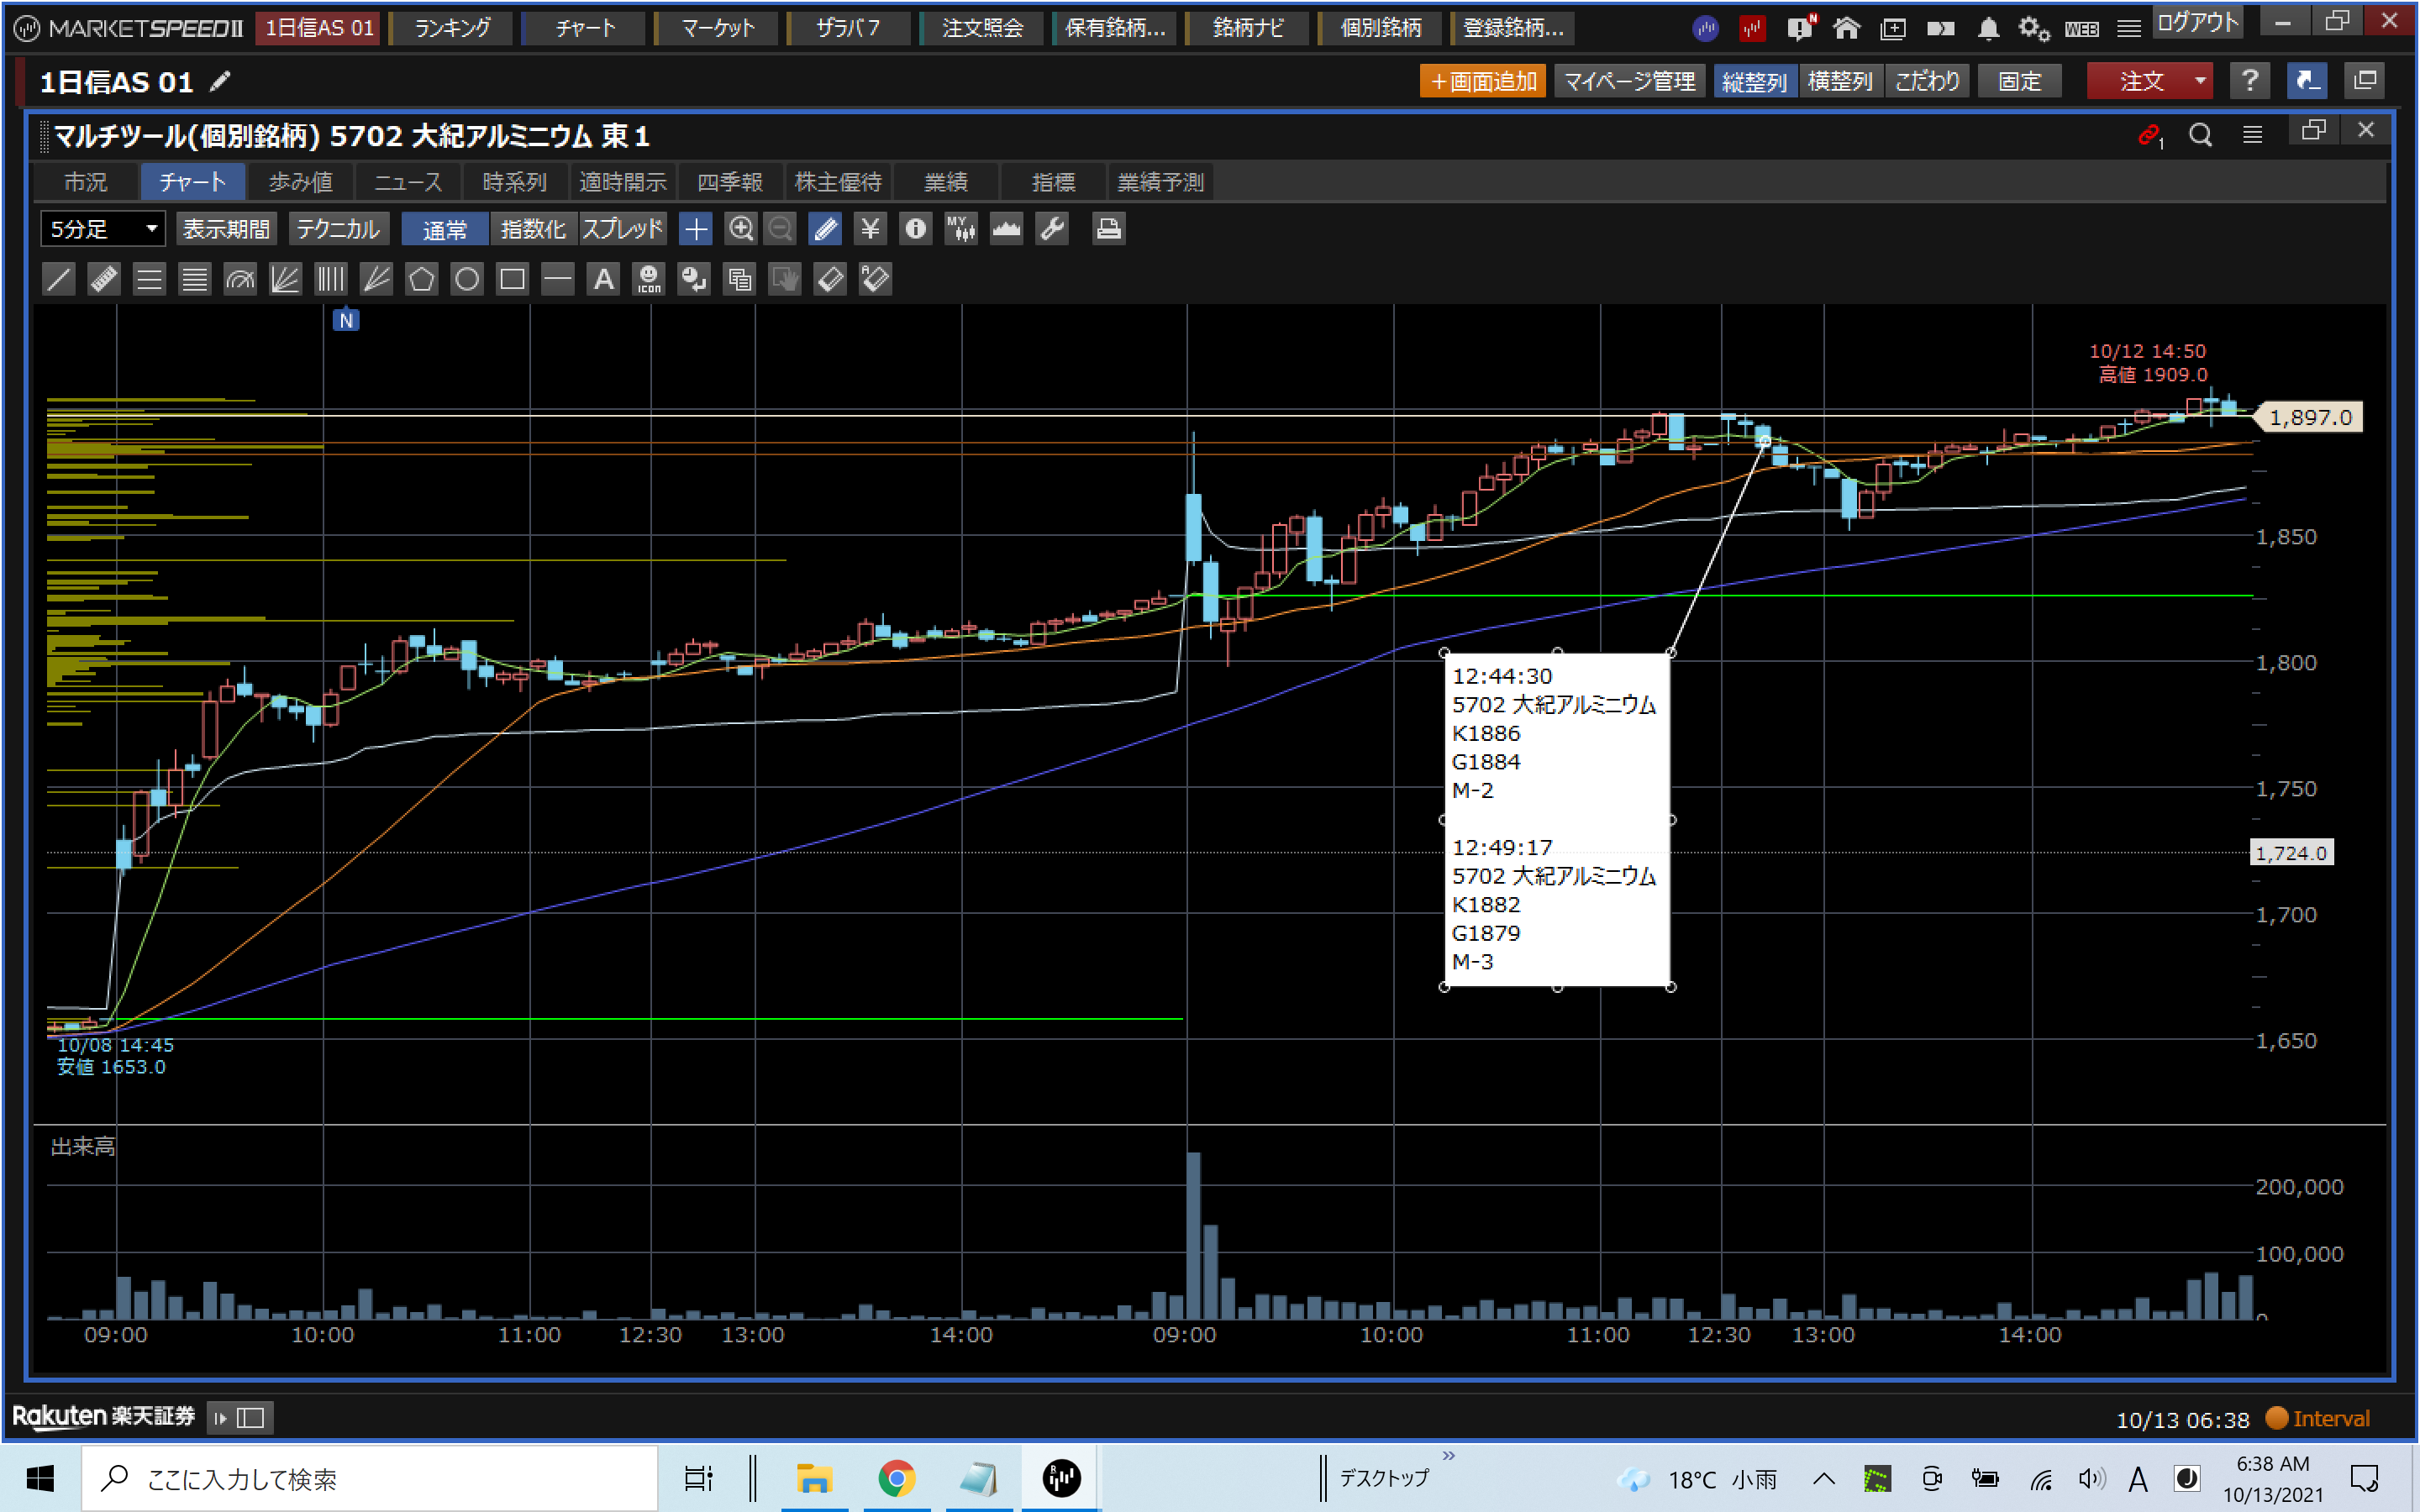This screenshot has height=1512, width=2420.
Task: Click the ＋画面追加 button
Action: (x=1482, y=81)
